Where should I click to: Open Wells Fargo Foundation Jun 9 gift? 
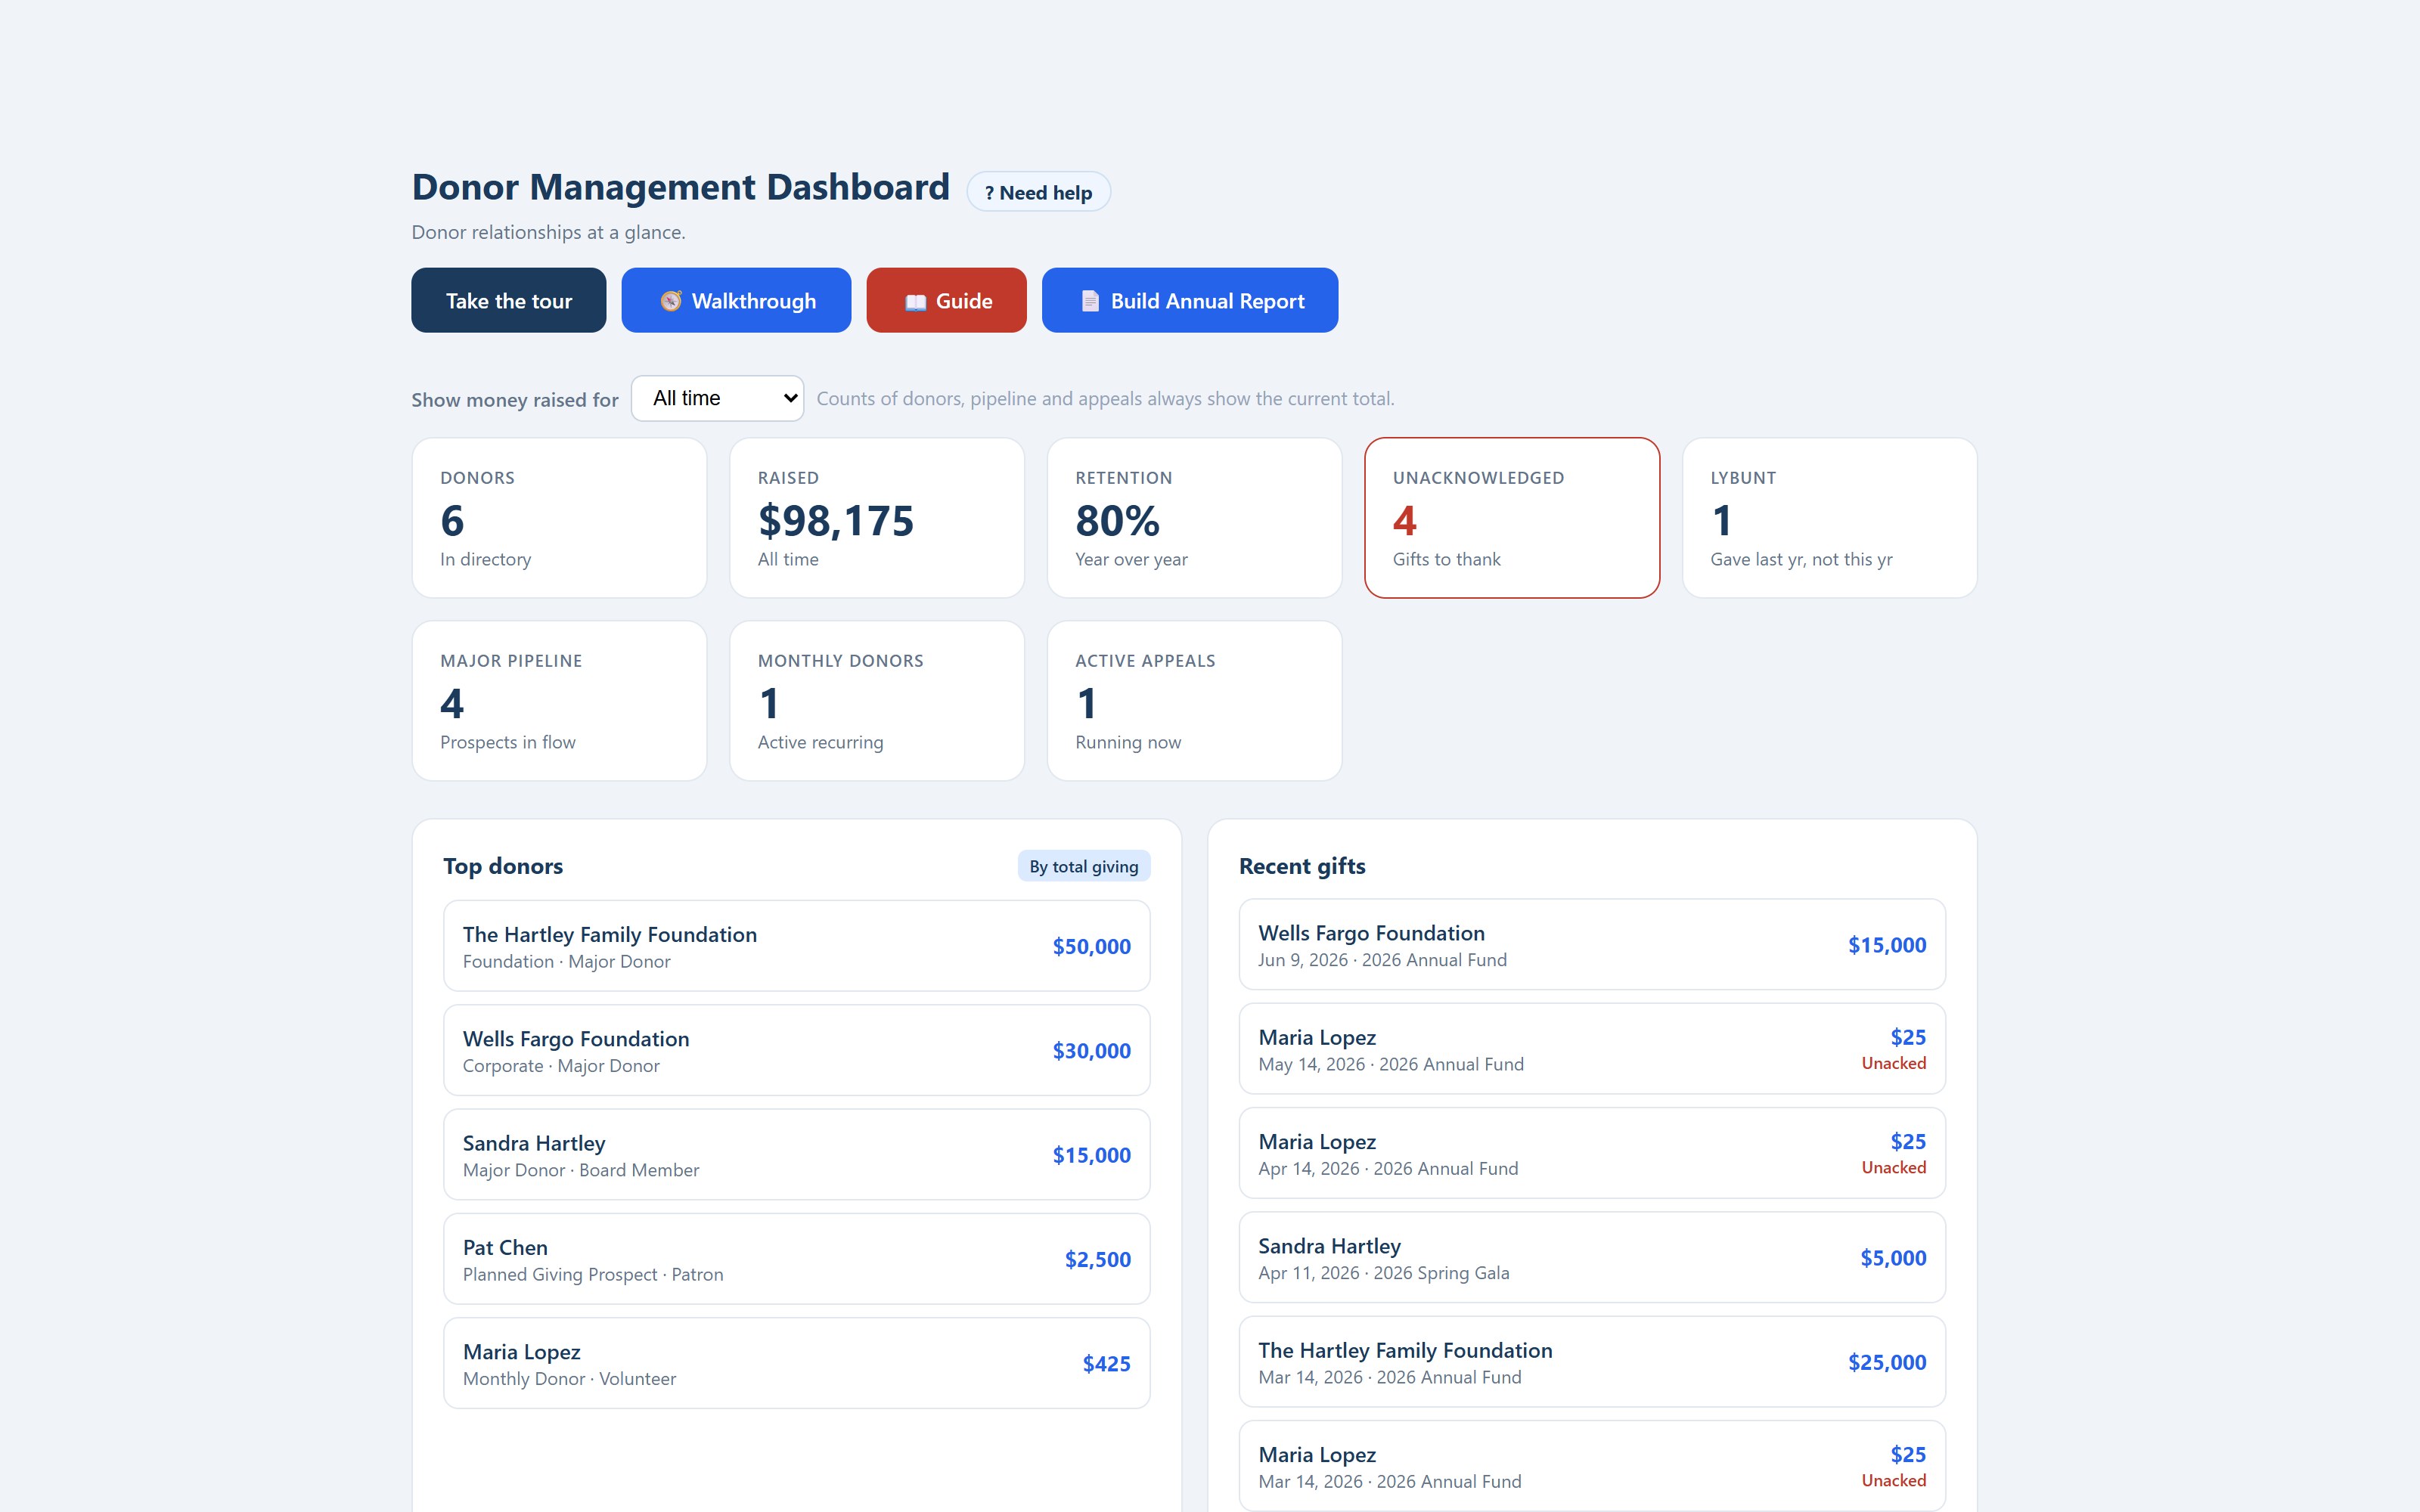click(1592, 944)
